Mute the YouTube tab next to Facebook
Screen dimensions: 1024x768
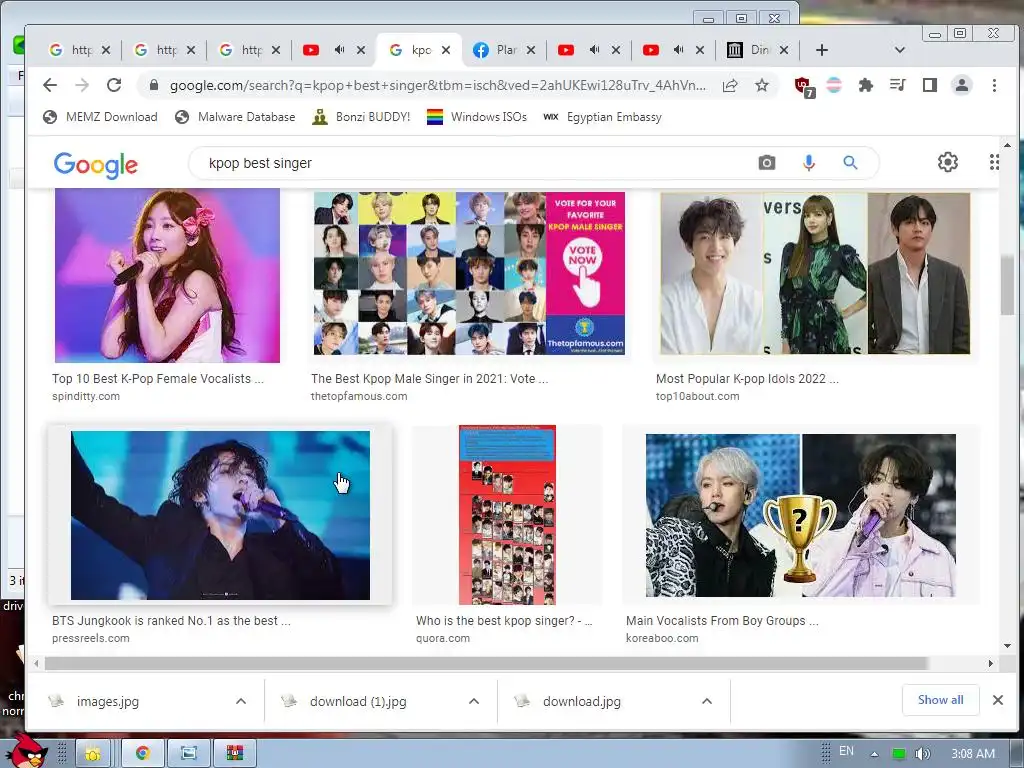pyautogui.click(x=594, y=50)
